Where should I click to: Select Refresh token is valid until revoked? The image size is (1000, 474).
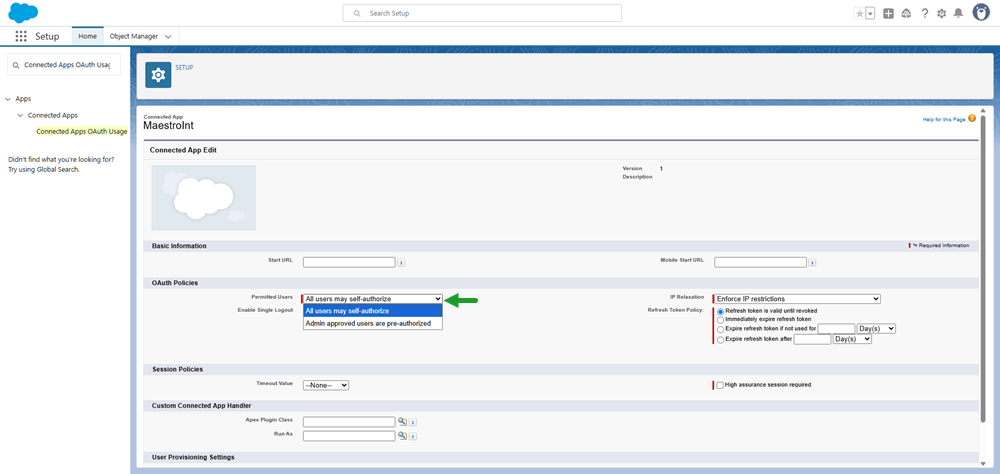pyautogui.click(x=720, y=311)
